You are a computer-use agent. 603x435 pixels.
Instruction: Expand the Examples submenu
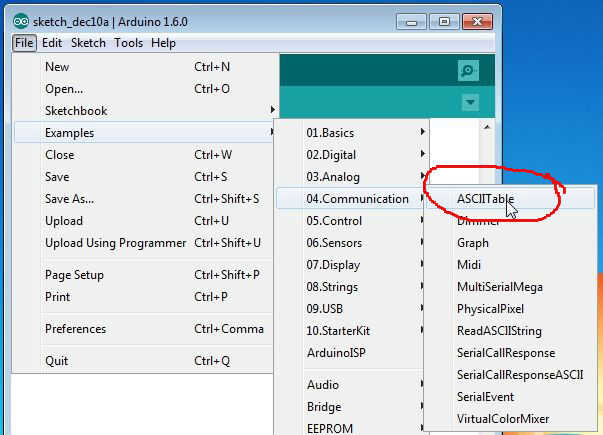tap(143, 133)
